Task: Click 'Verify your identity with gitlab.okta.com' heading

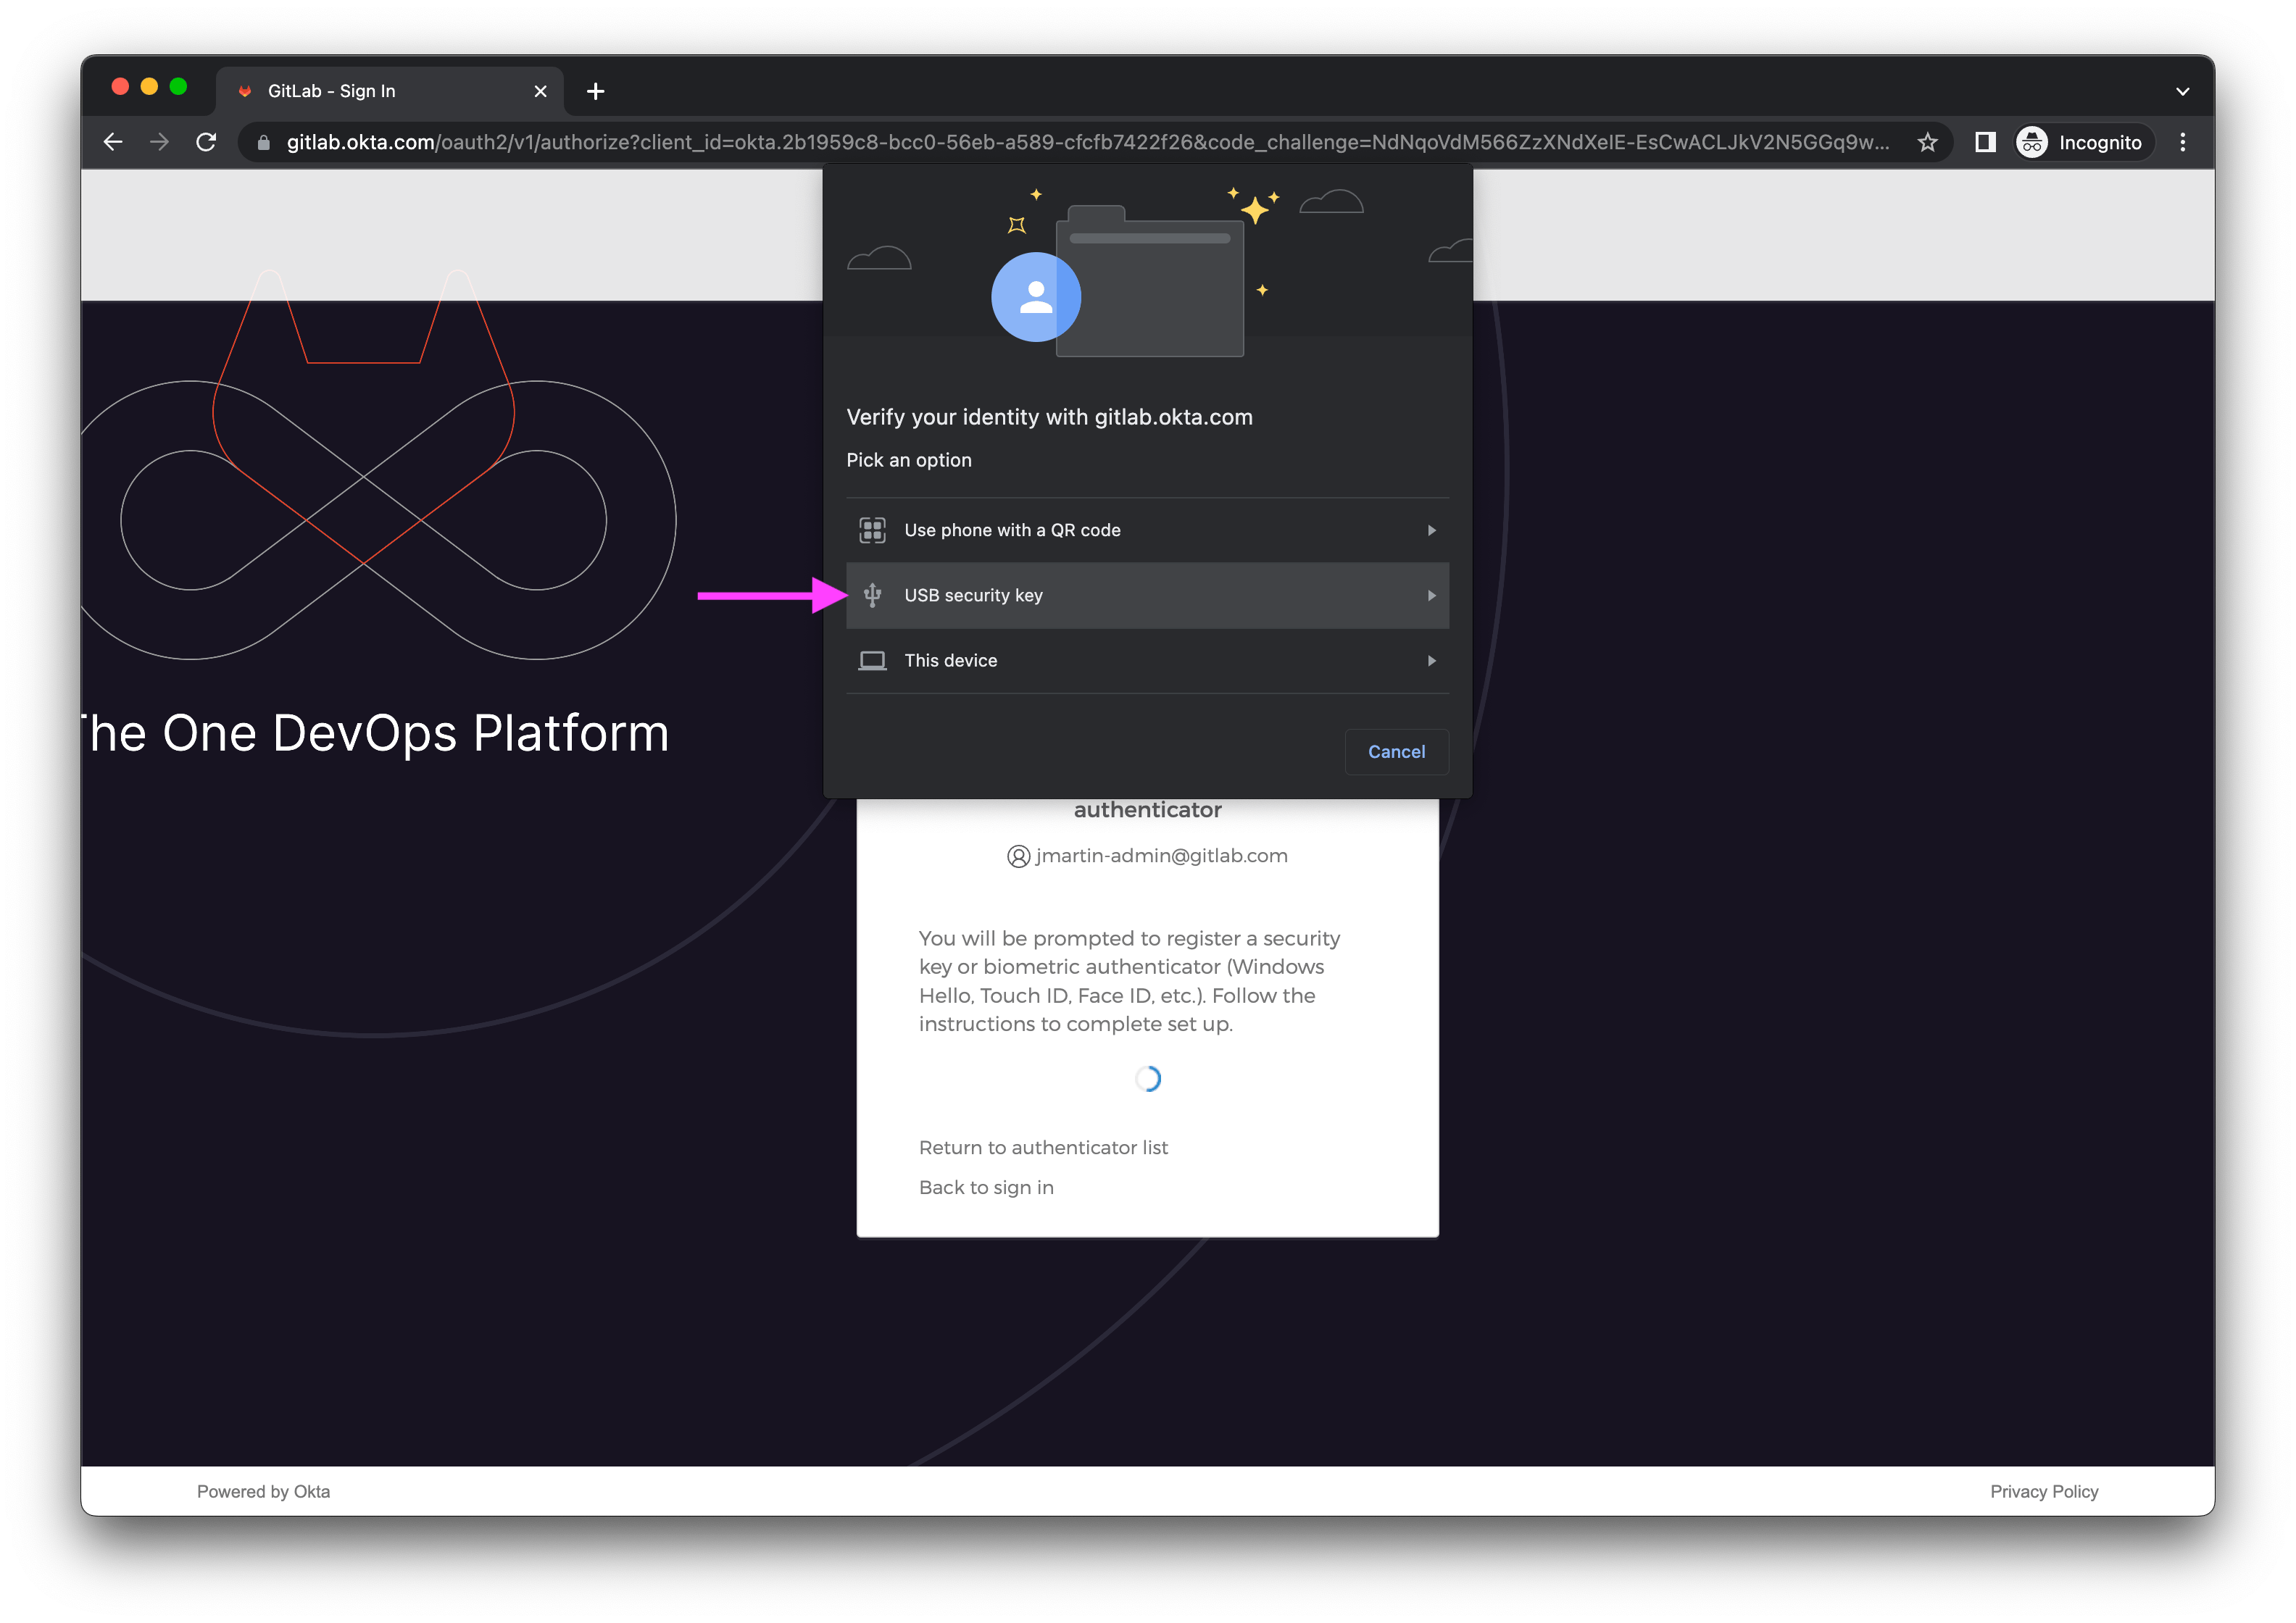Action: pos(1049,417)
